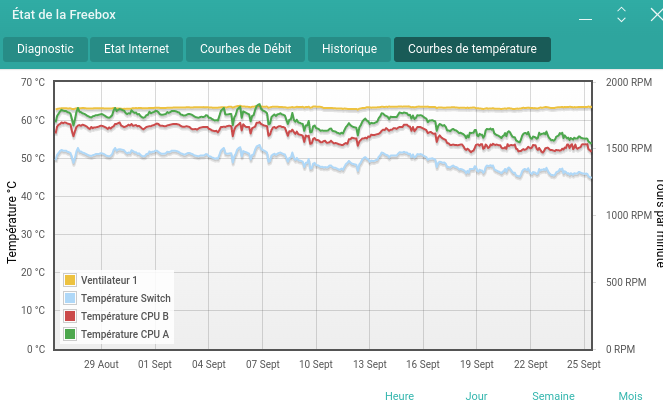
Task: Minimize the État de la Freebox window
Action: coord(585,19)
